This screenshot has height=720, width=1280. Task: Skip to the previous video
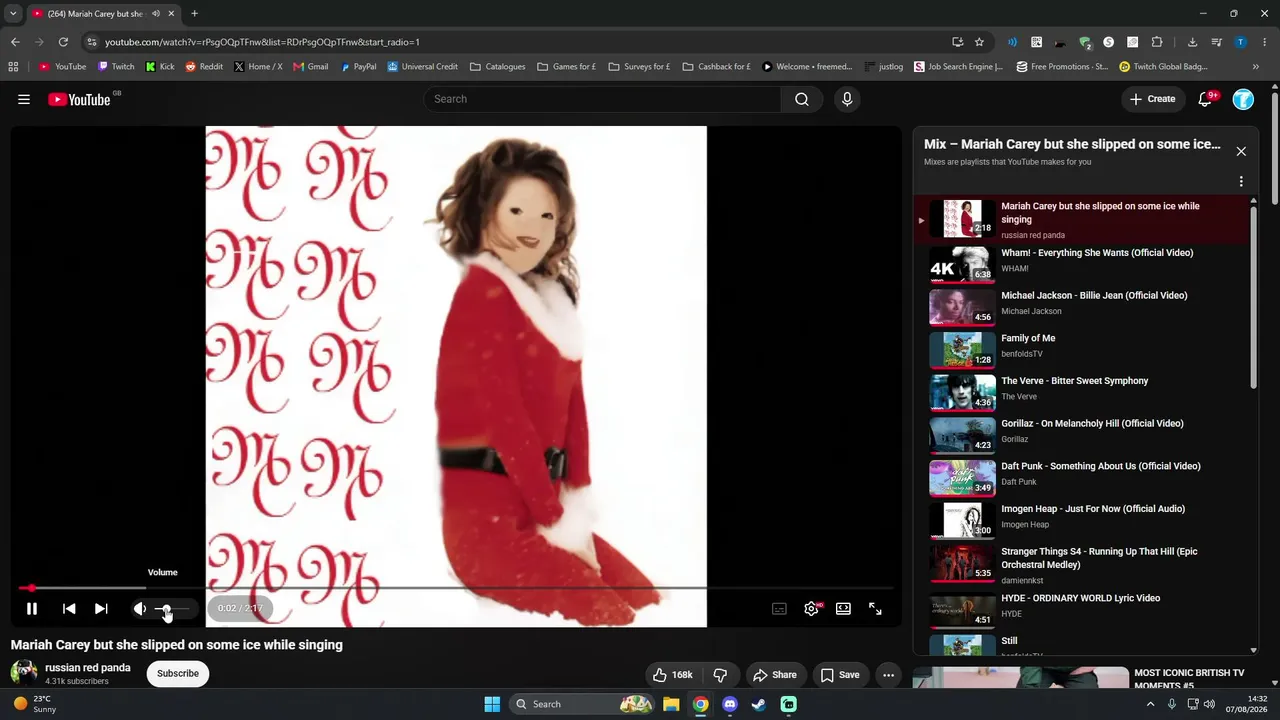tap(69, 608)
